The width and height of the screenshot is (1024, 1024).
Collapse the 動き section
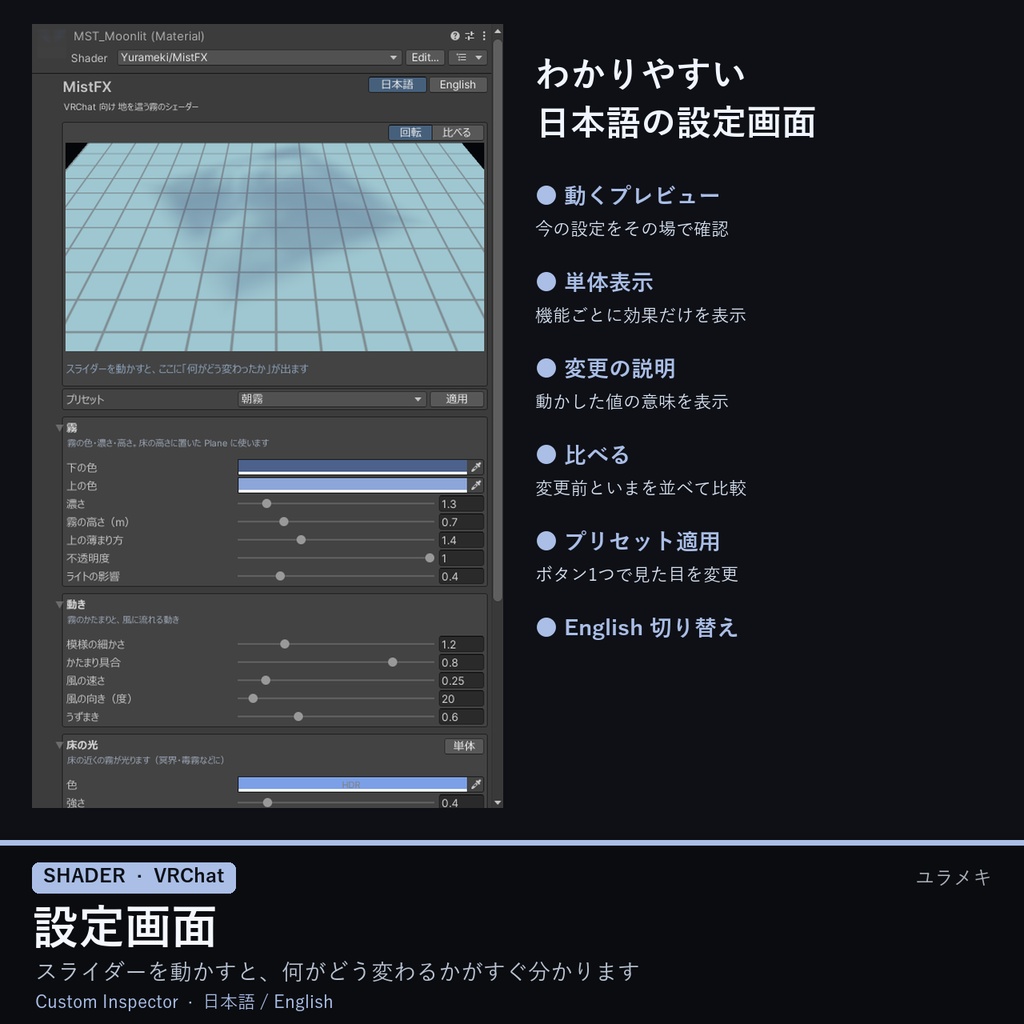[x=59, y=604]
